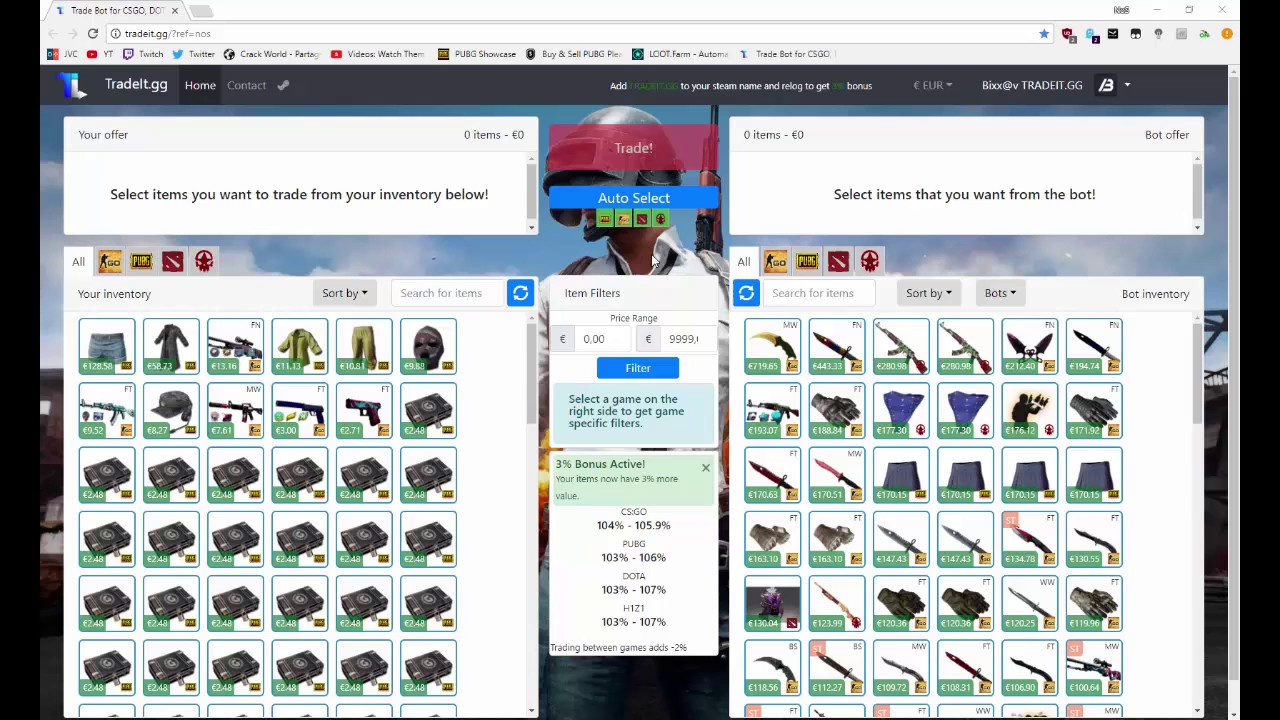
Task: Select All tab in bot inventory
Action: [744, 262]
